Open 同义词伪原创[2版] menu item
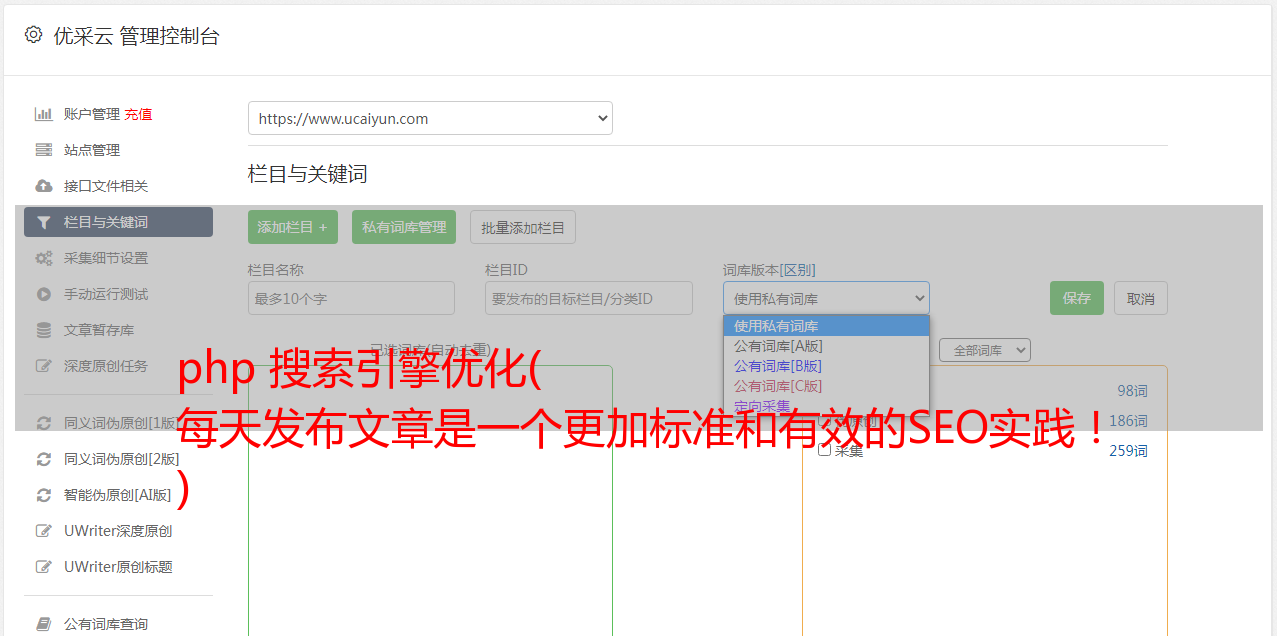1277x636 pixels. point(122,459)
